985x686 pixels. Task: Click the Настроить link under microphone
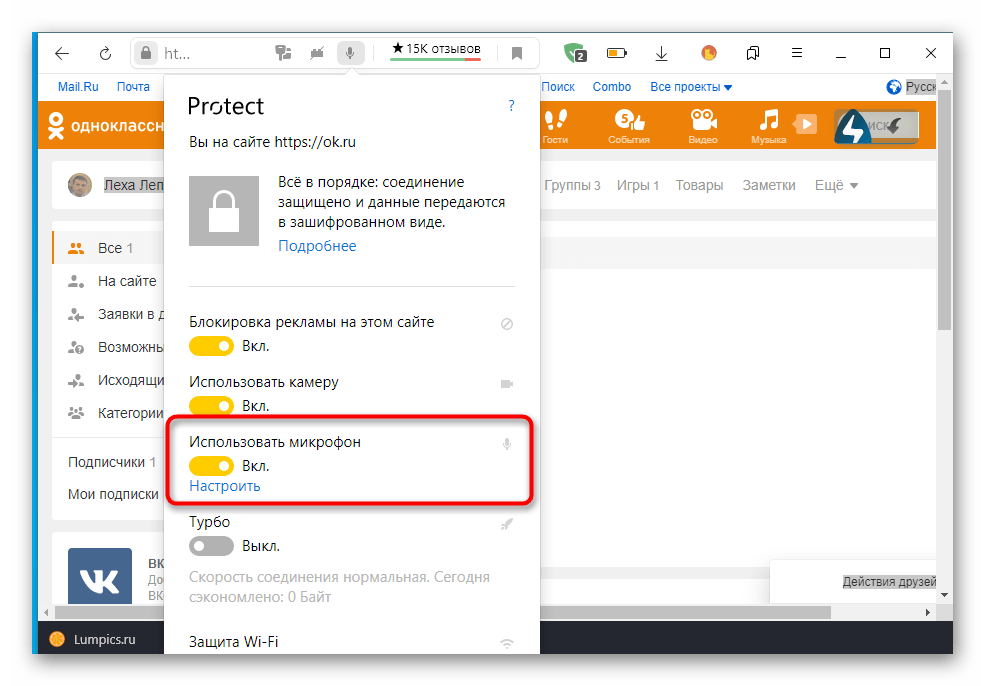(x=225, y=486)
